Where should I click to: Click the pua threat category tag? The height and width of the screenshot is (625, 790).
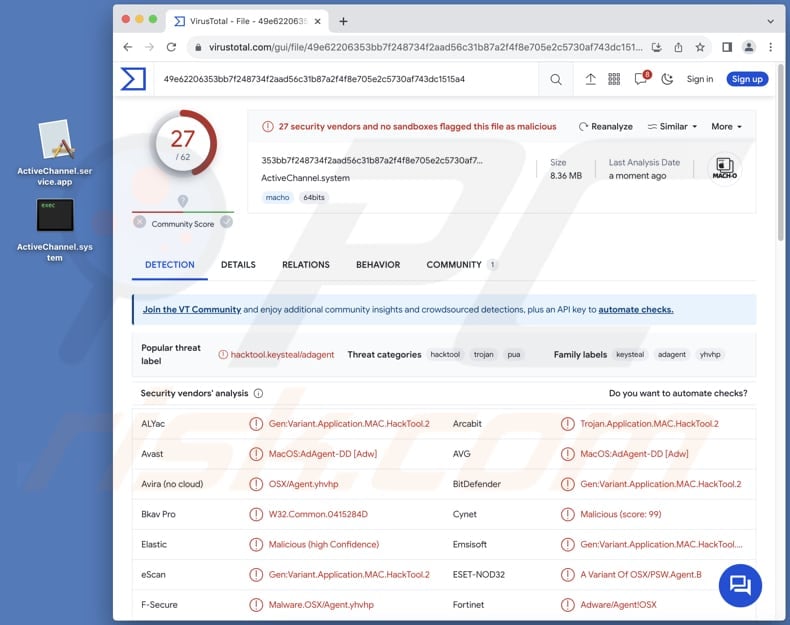pyautogui.click(x=513, y=355)
